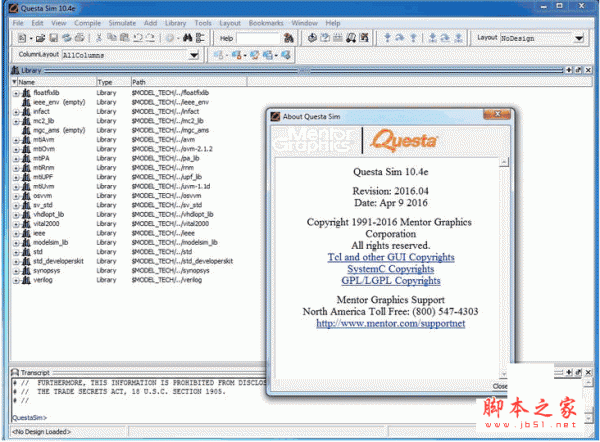The height and width of the screenshot is (442, 600).
Task: Click the Compile toolbar icon
Action: [312, 38]
